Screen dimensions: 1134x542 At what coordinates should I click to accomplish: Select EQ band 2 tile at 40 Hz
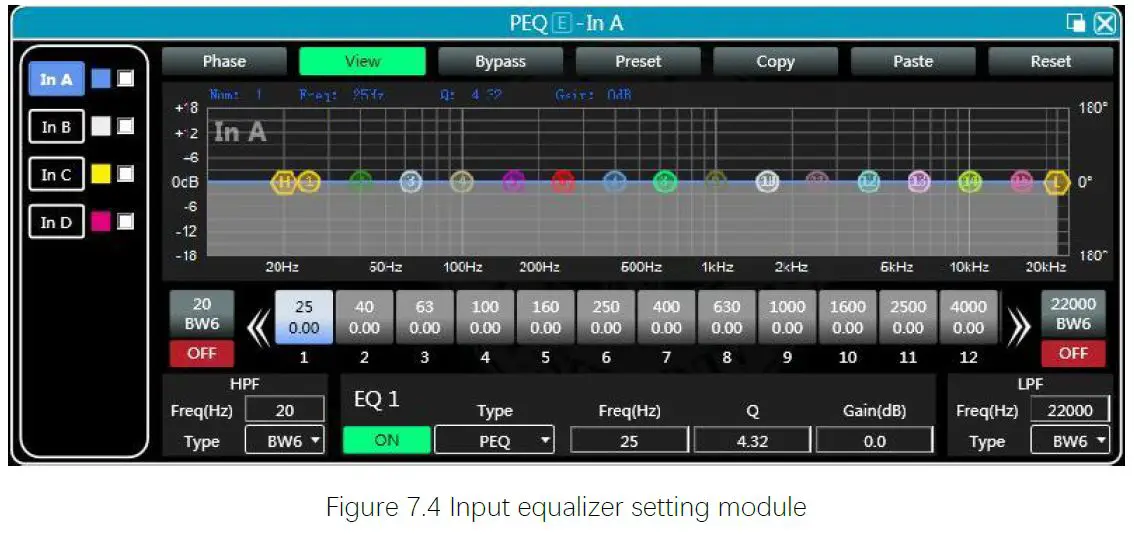tap(364, 317)
